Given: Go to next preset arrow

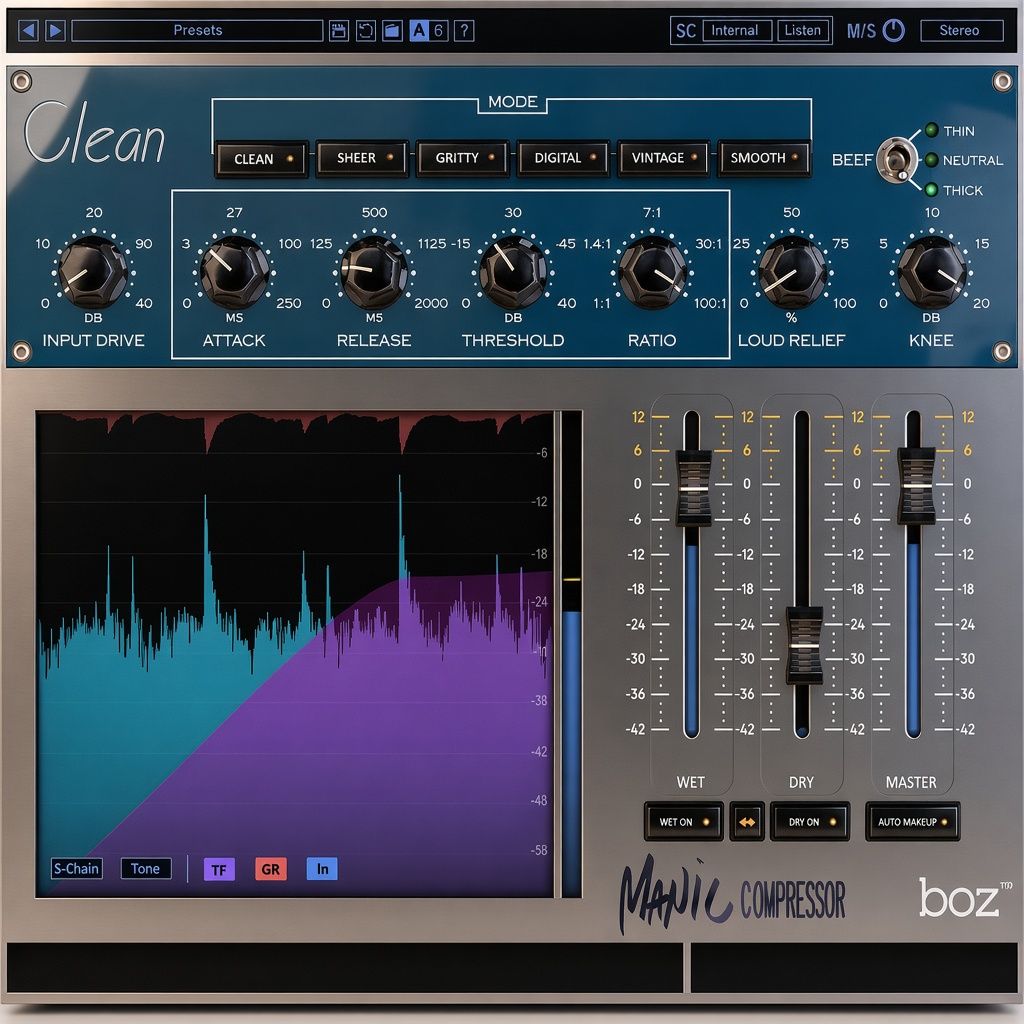Looking at the screenshot, I should (x=56, y=30).
